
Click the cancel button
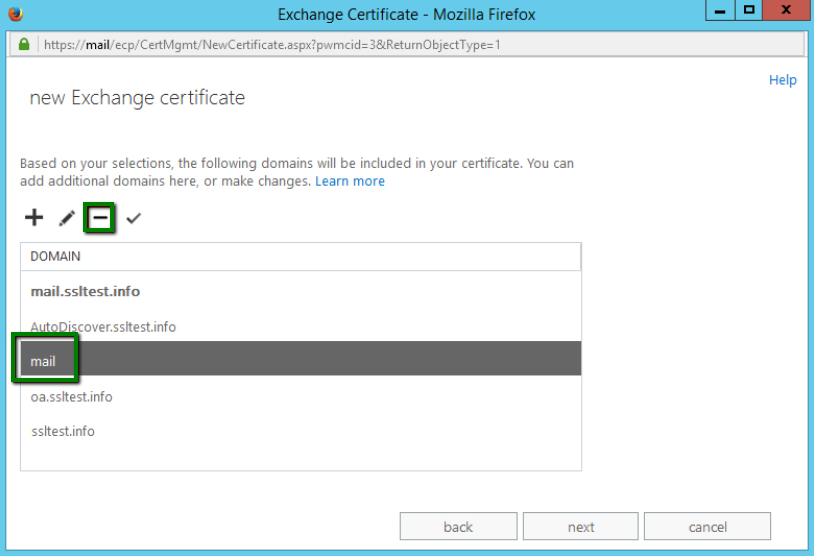point(707,526)
